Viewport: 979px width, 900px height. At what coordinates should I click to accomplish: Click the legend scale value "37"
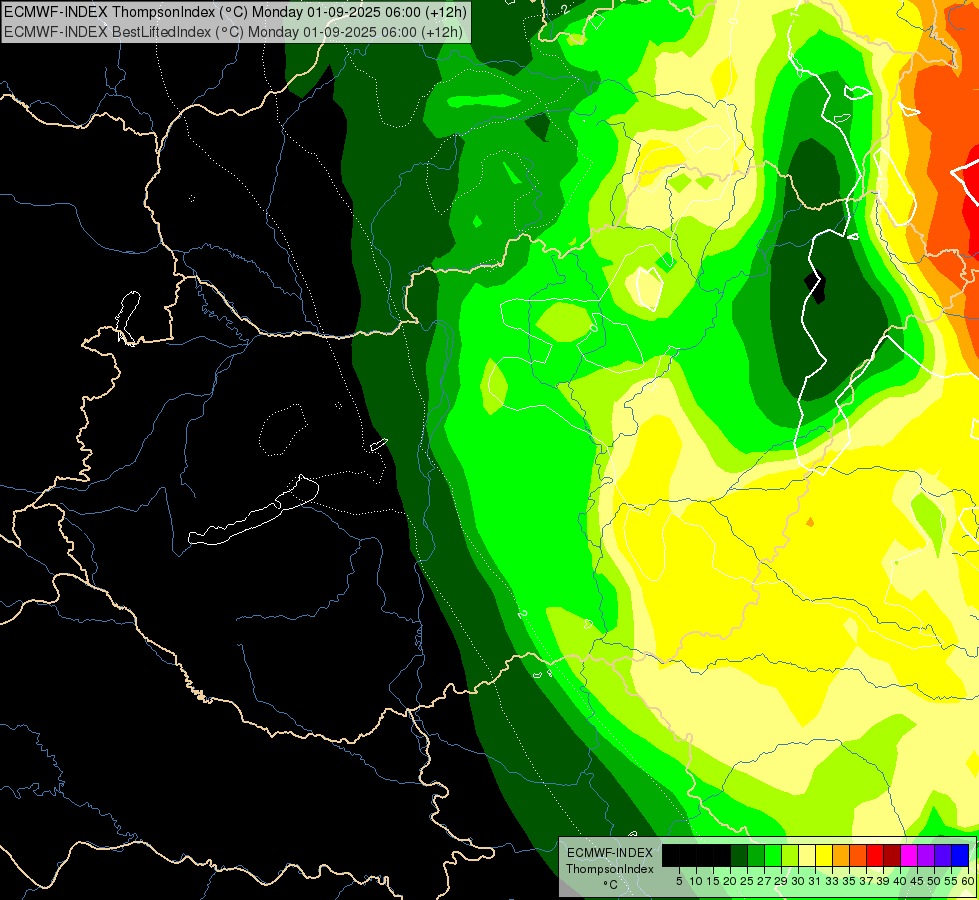pyautogui.click(x=867, y=881)
